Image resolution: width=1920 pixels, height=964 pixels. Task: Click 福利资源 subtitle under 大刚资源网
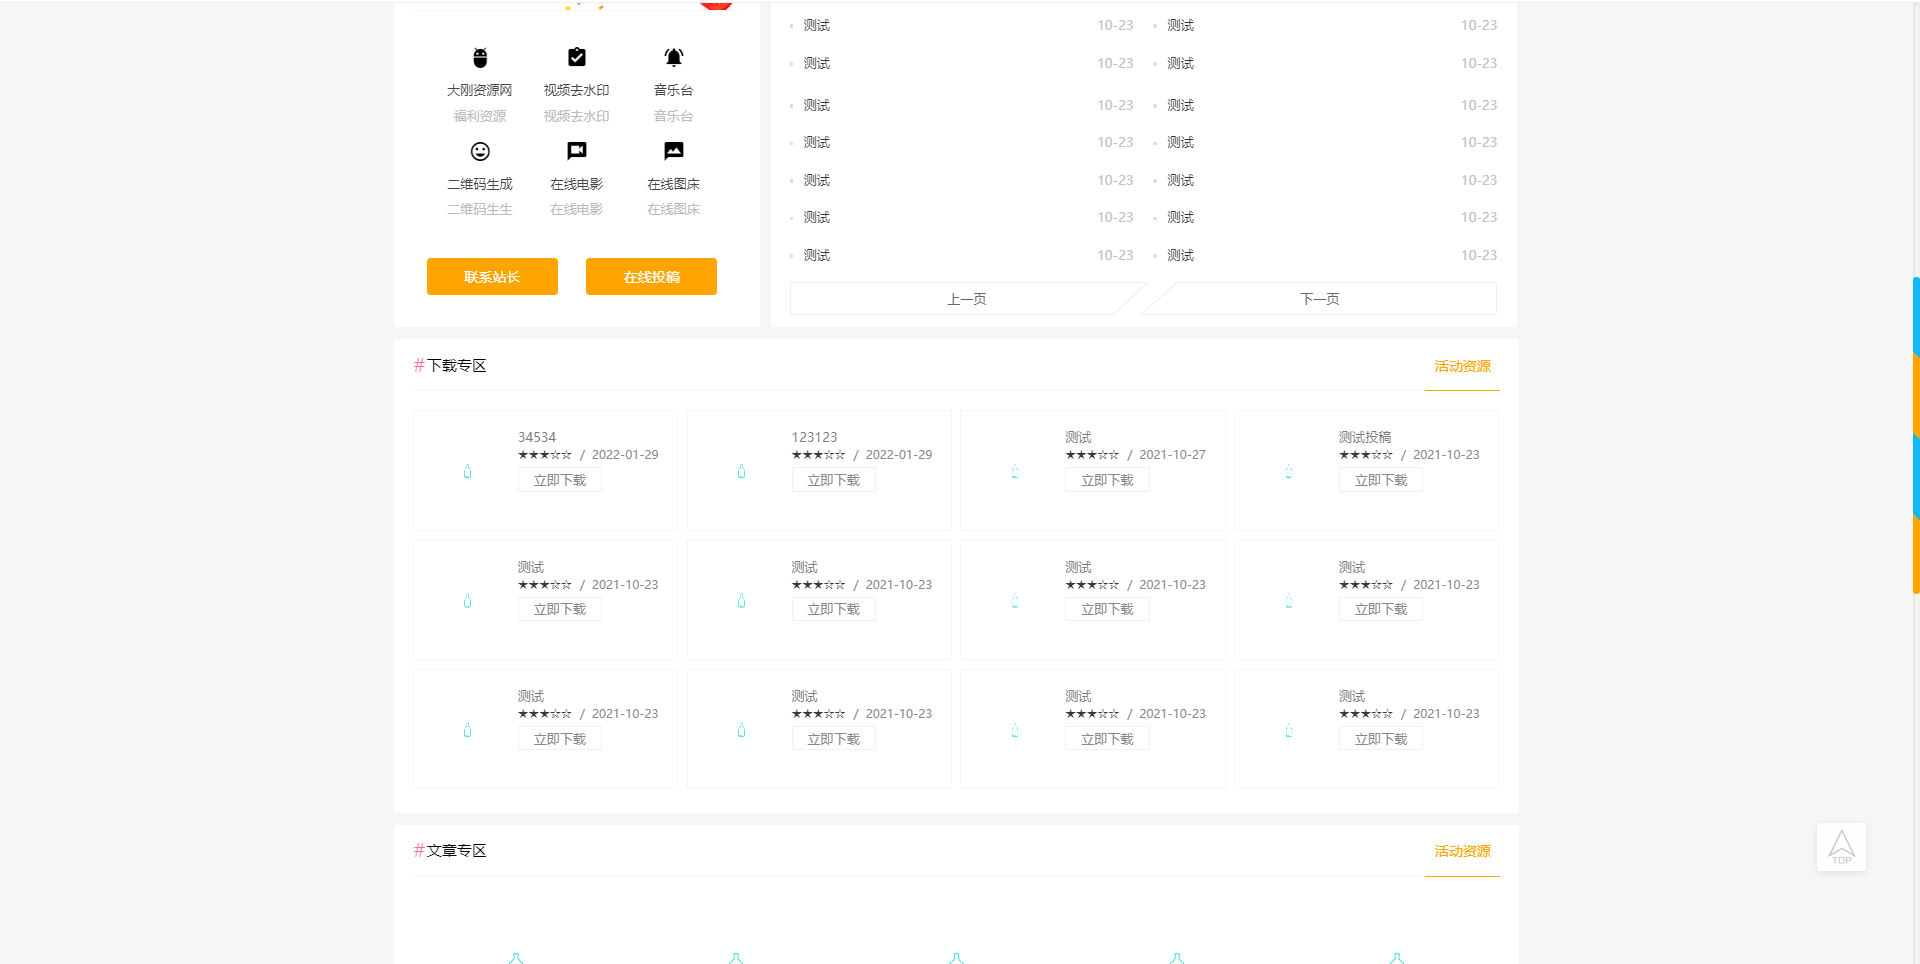pos(480,116)
